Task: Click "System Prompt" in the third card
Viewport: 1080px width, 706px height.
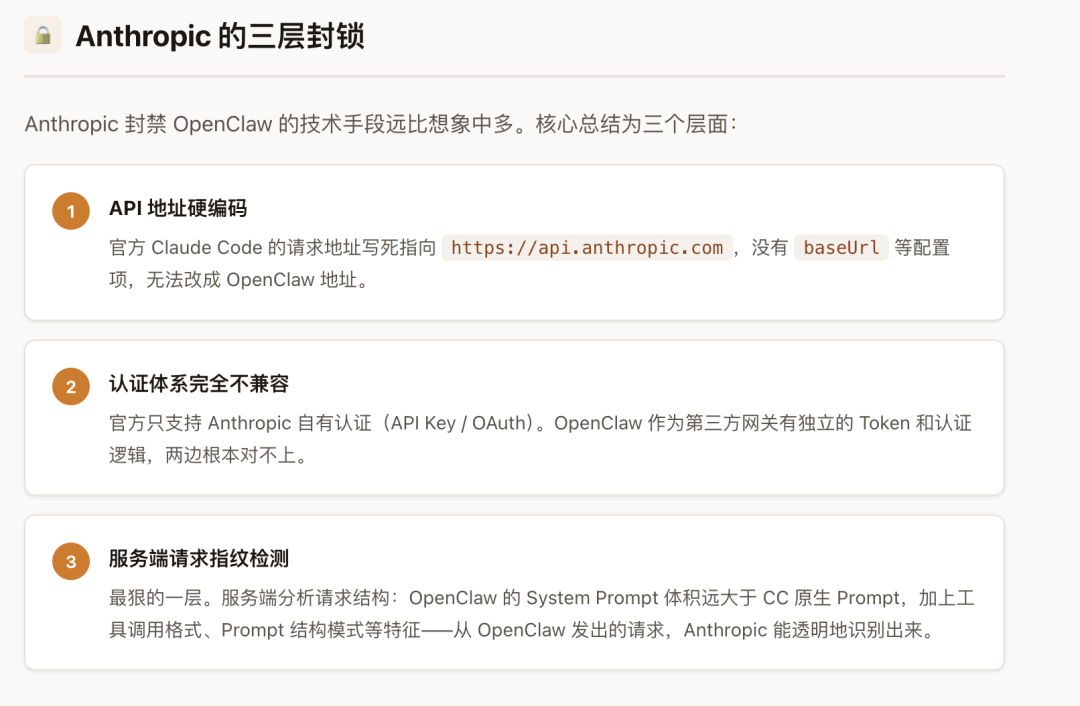Action: pyautogui.click(x=591, y=598)
